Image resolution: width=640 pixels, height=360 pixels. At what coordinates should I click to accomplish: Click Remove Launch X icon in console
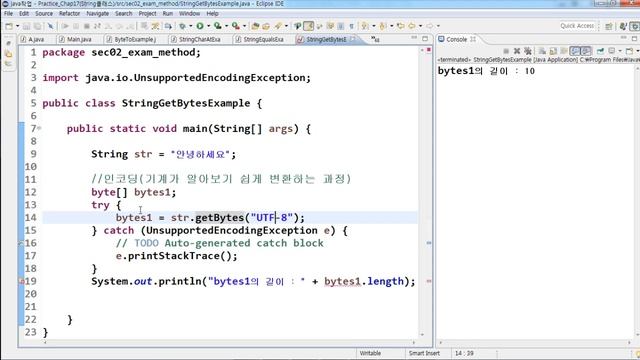pyautogui.click(x=517, y=51)
